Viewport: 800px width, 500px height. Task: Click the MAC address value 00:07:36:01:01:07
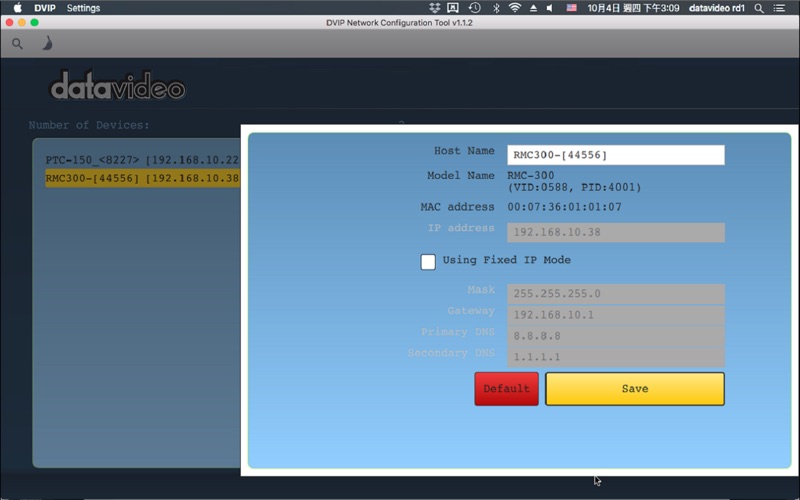click(x=564, y=207)
